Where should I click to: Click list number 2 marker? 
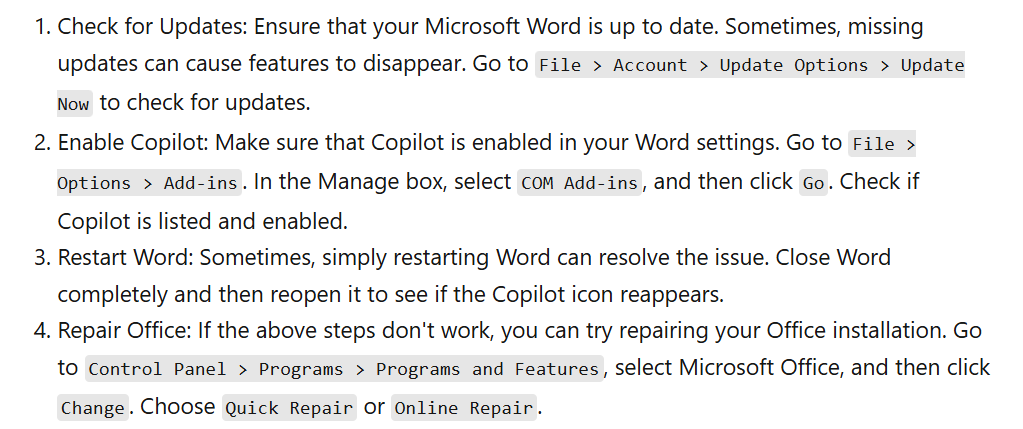[x=42, y=143]
